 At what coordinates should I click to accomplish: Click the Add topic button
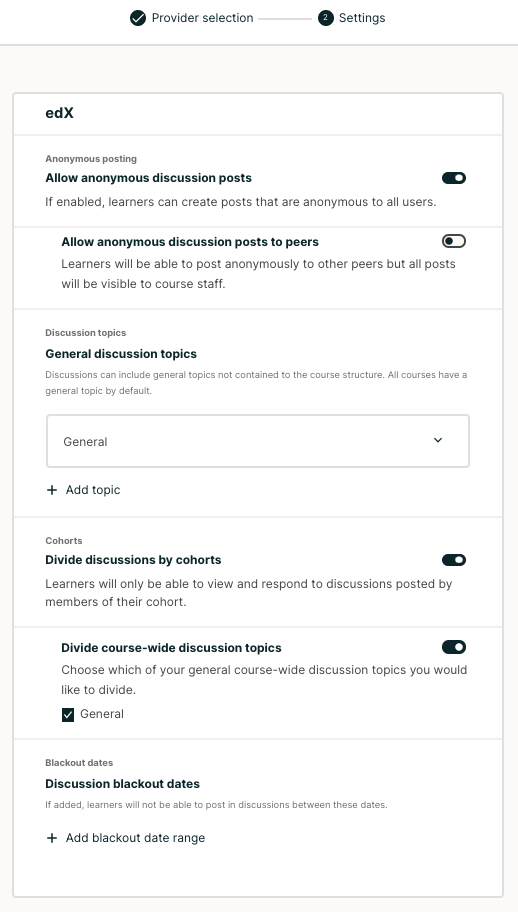click(83, 490)
